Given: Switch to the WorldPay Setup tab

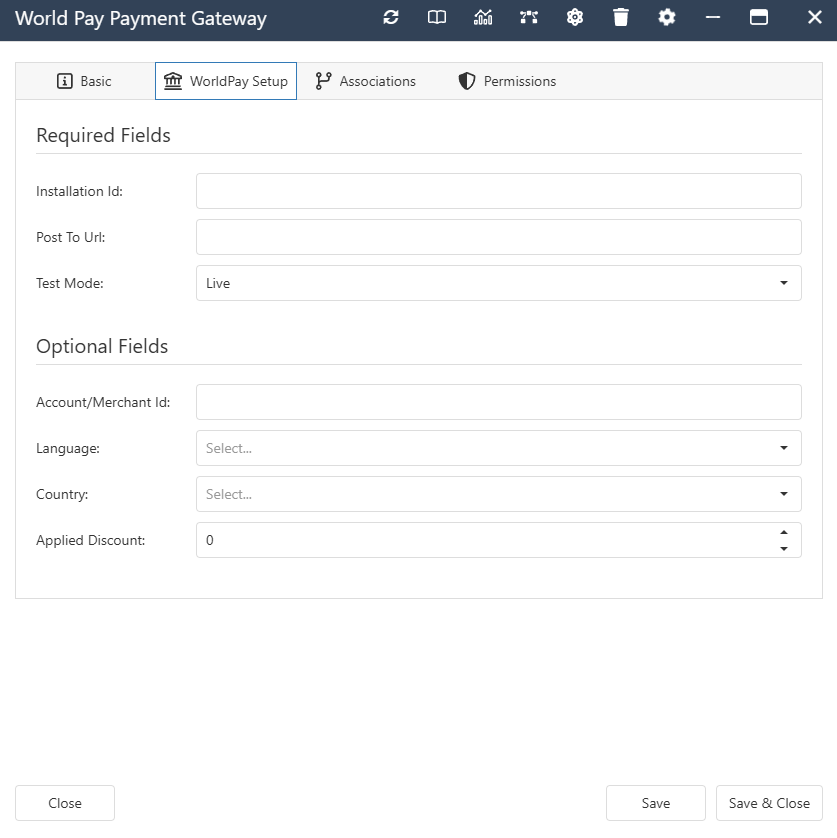Looking at the screenshot, I should (x=225, y=81).
